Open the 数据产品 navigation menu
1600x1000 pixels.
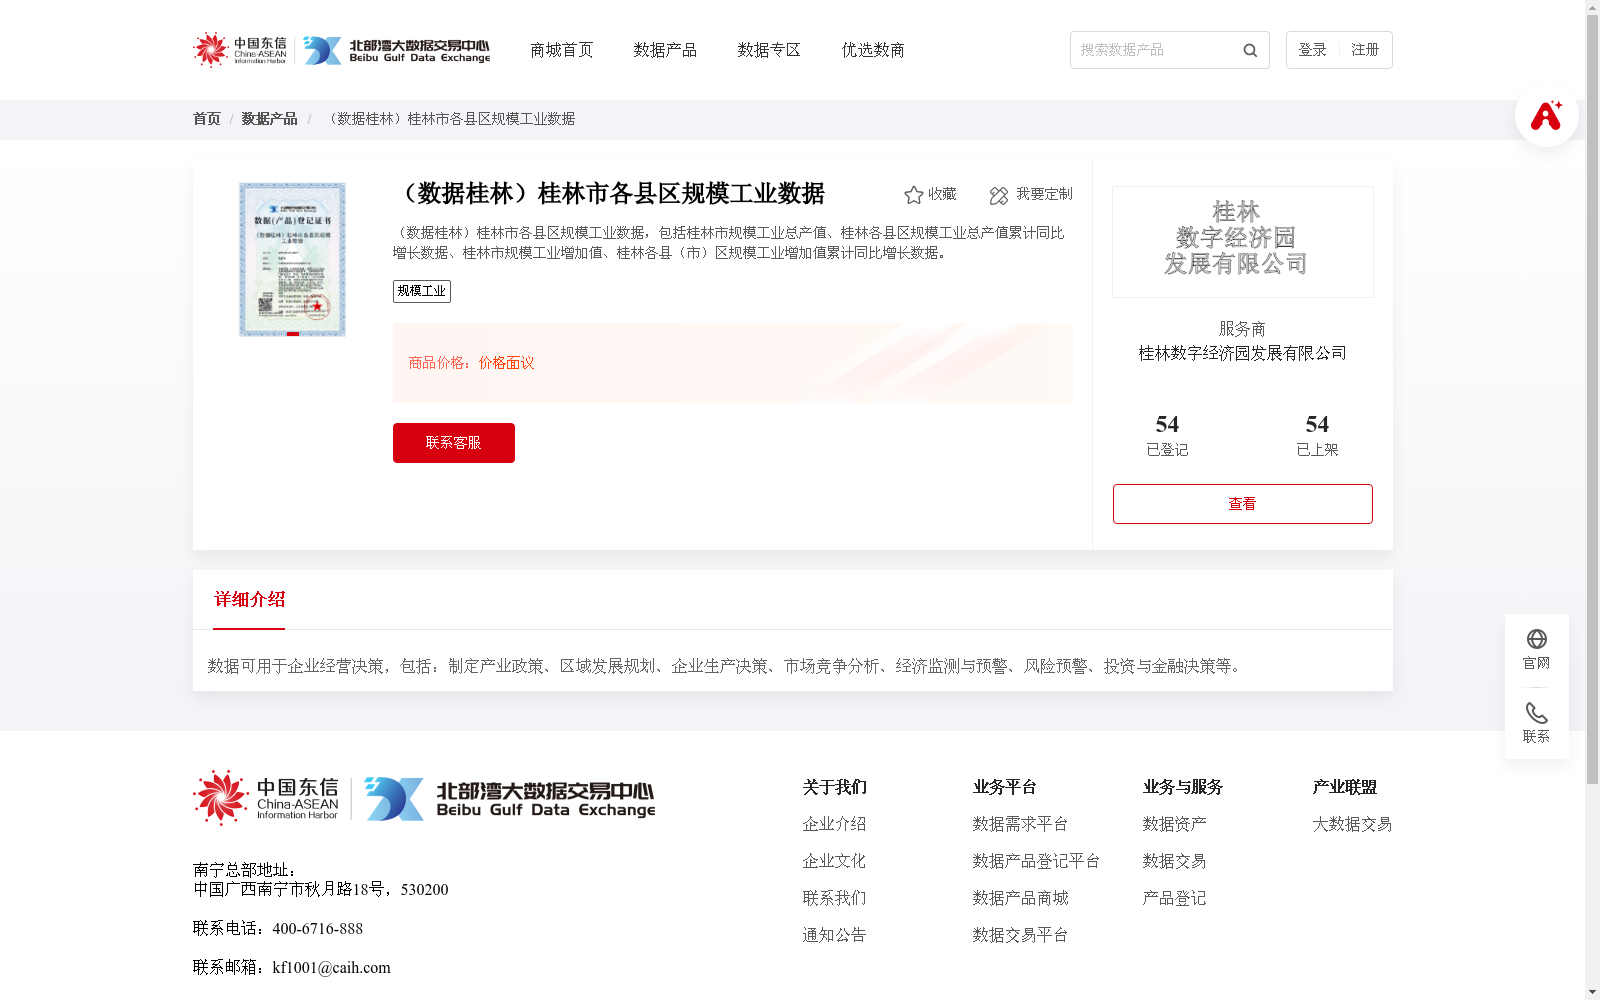click(x=665, y=50)
